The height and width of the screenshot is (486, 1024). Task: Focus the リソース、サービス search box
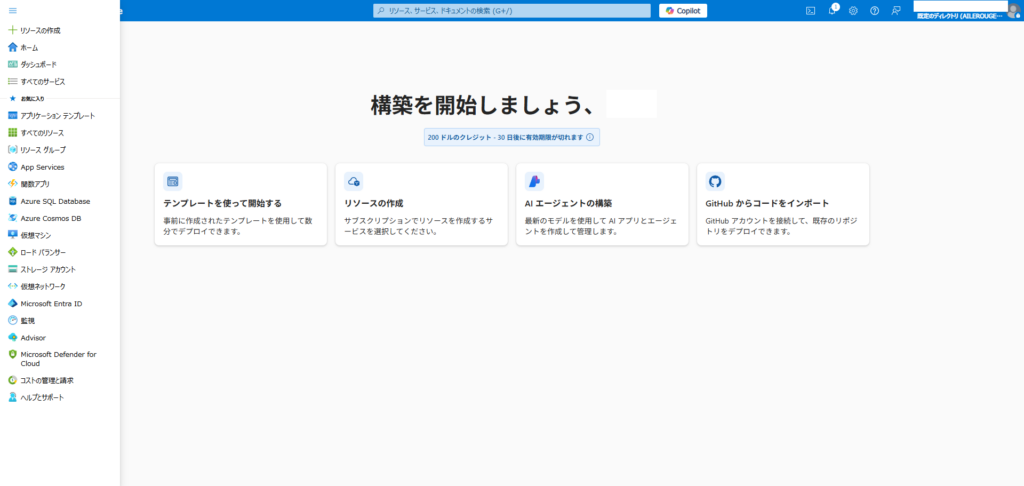[512, 10]
